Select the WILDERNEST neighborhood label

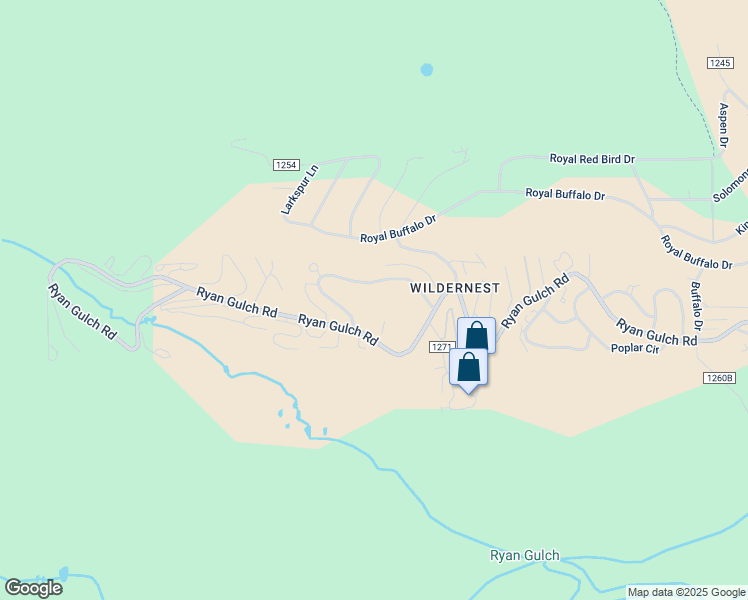point(455,288)
